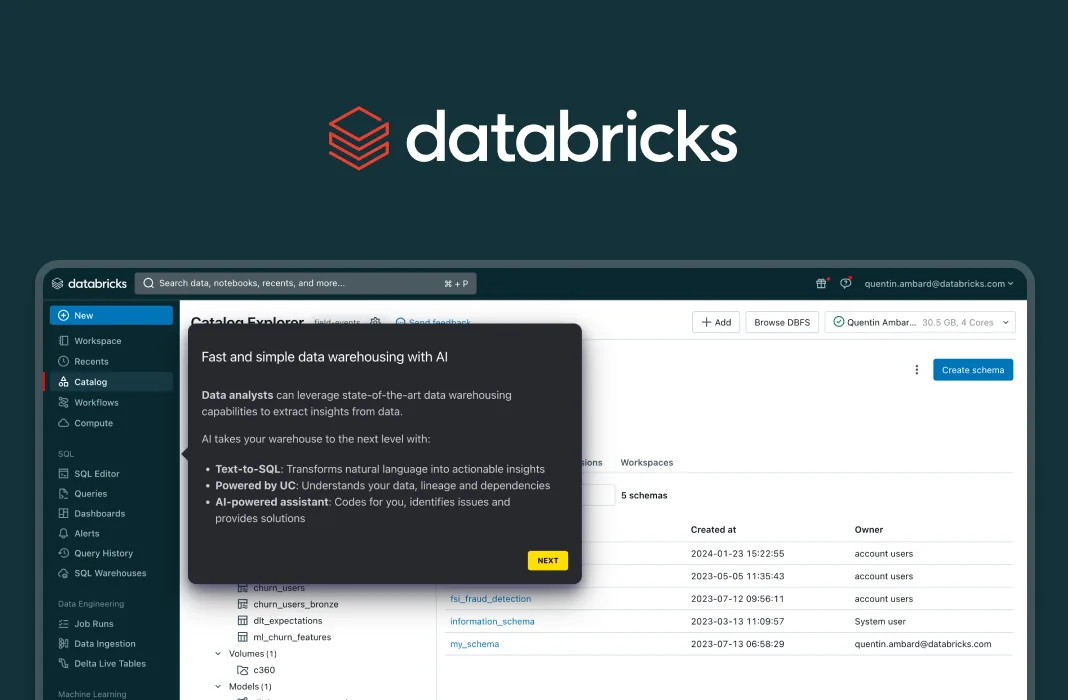1068x700 pixels.
Task: Click the Queries icon in sidebar
Action: pyautogui.click(x=63, y=494)
